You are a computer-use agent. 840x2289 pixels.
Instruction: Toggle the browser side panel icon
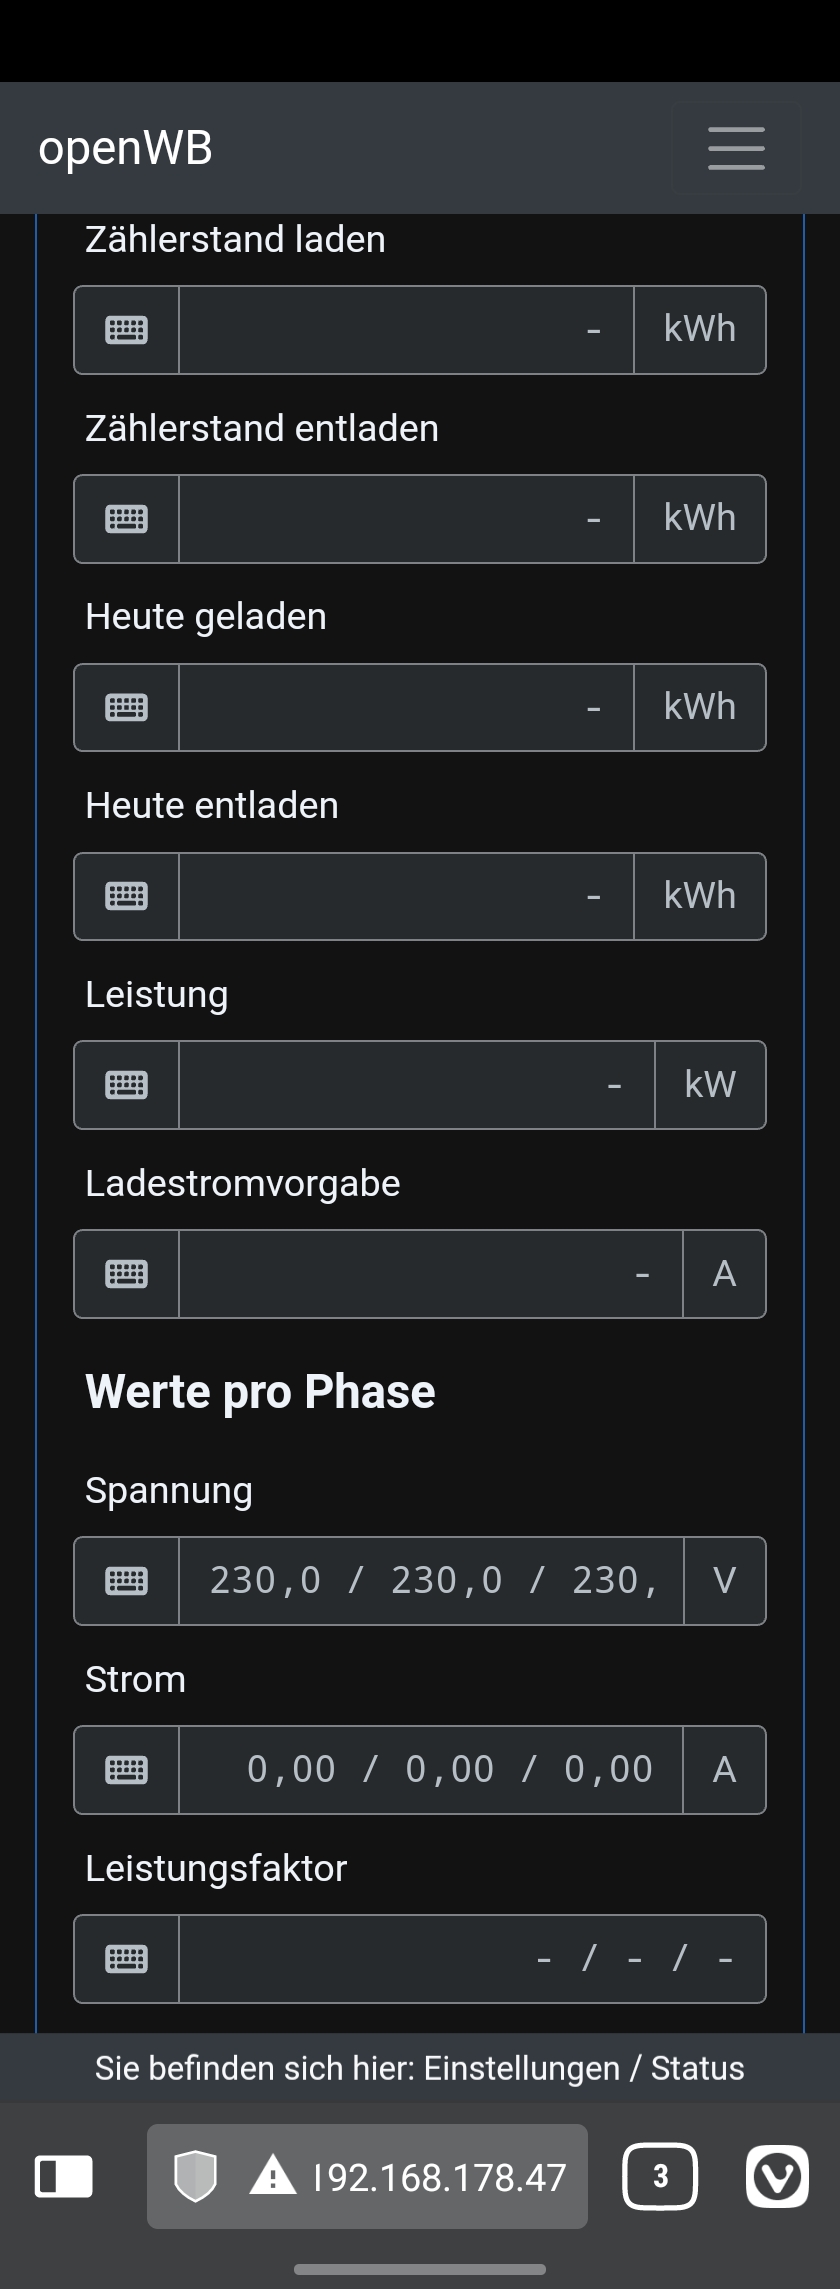click(64, 2176)
